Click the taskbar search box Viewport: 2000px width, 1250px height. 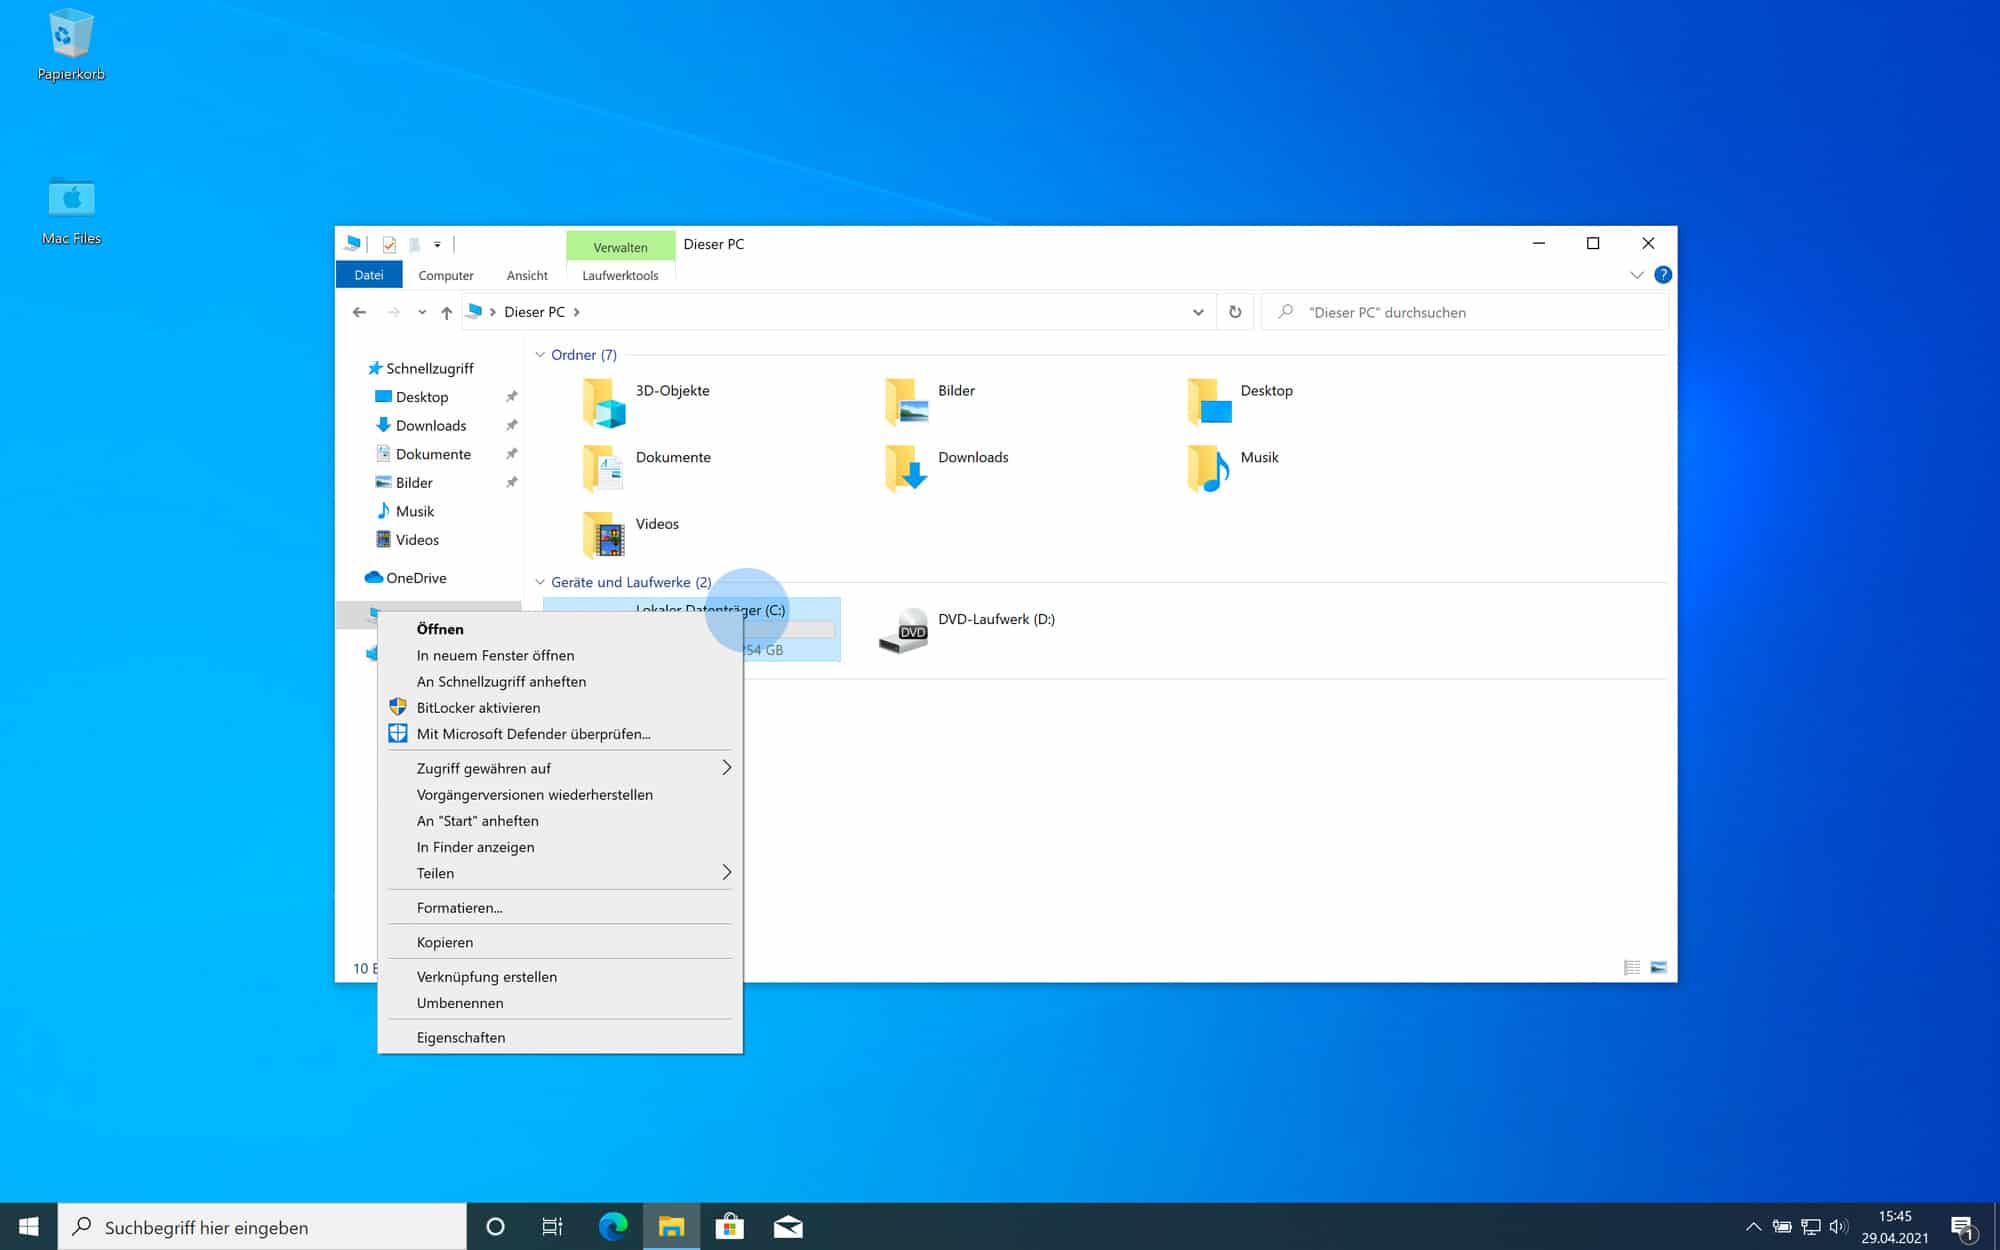pyautogui.click(x=262, y=1227)
